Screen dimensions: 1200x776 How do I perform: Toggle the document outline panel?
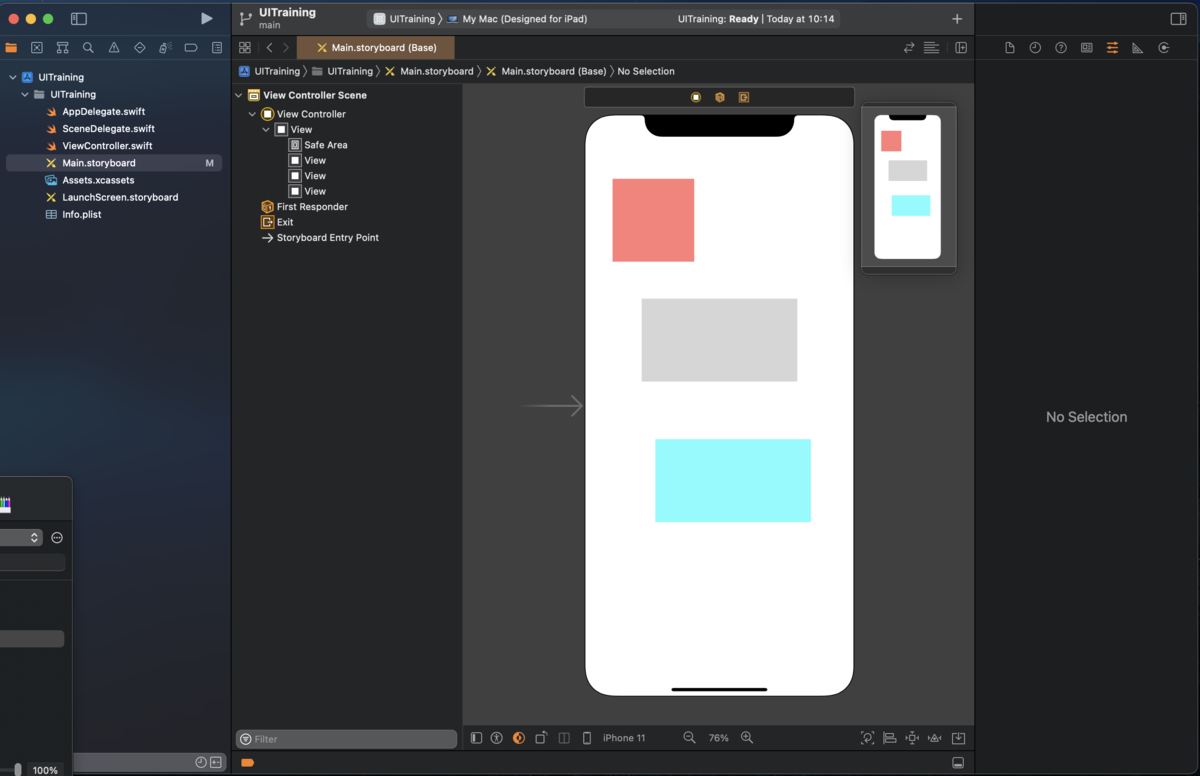click(476, 738)
